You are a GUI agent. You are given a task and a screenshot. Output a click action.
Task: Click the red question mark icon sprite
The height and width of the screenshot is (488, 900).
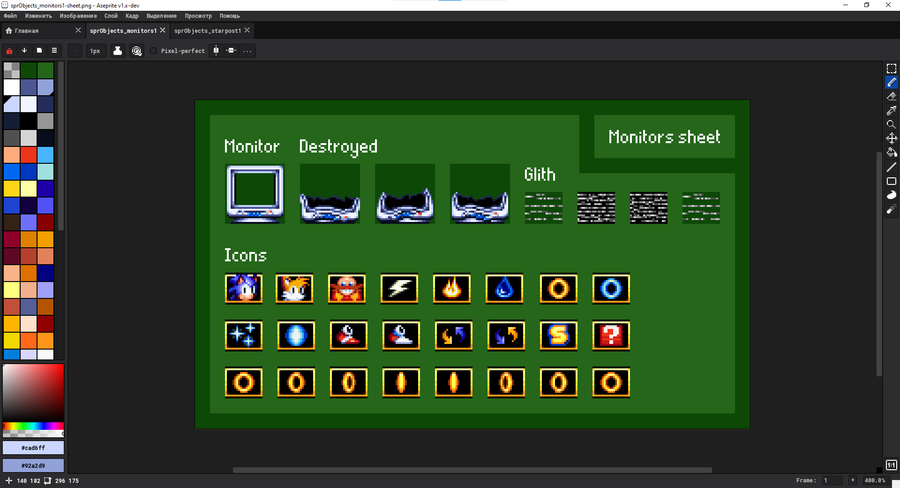[611, 335]
